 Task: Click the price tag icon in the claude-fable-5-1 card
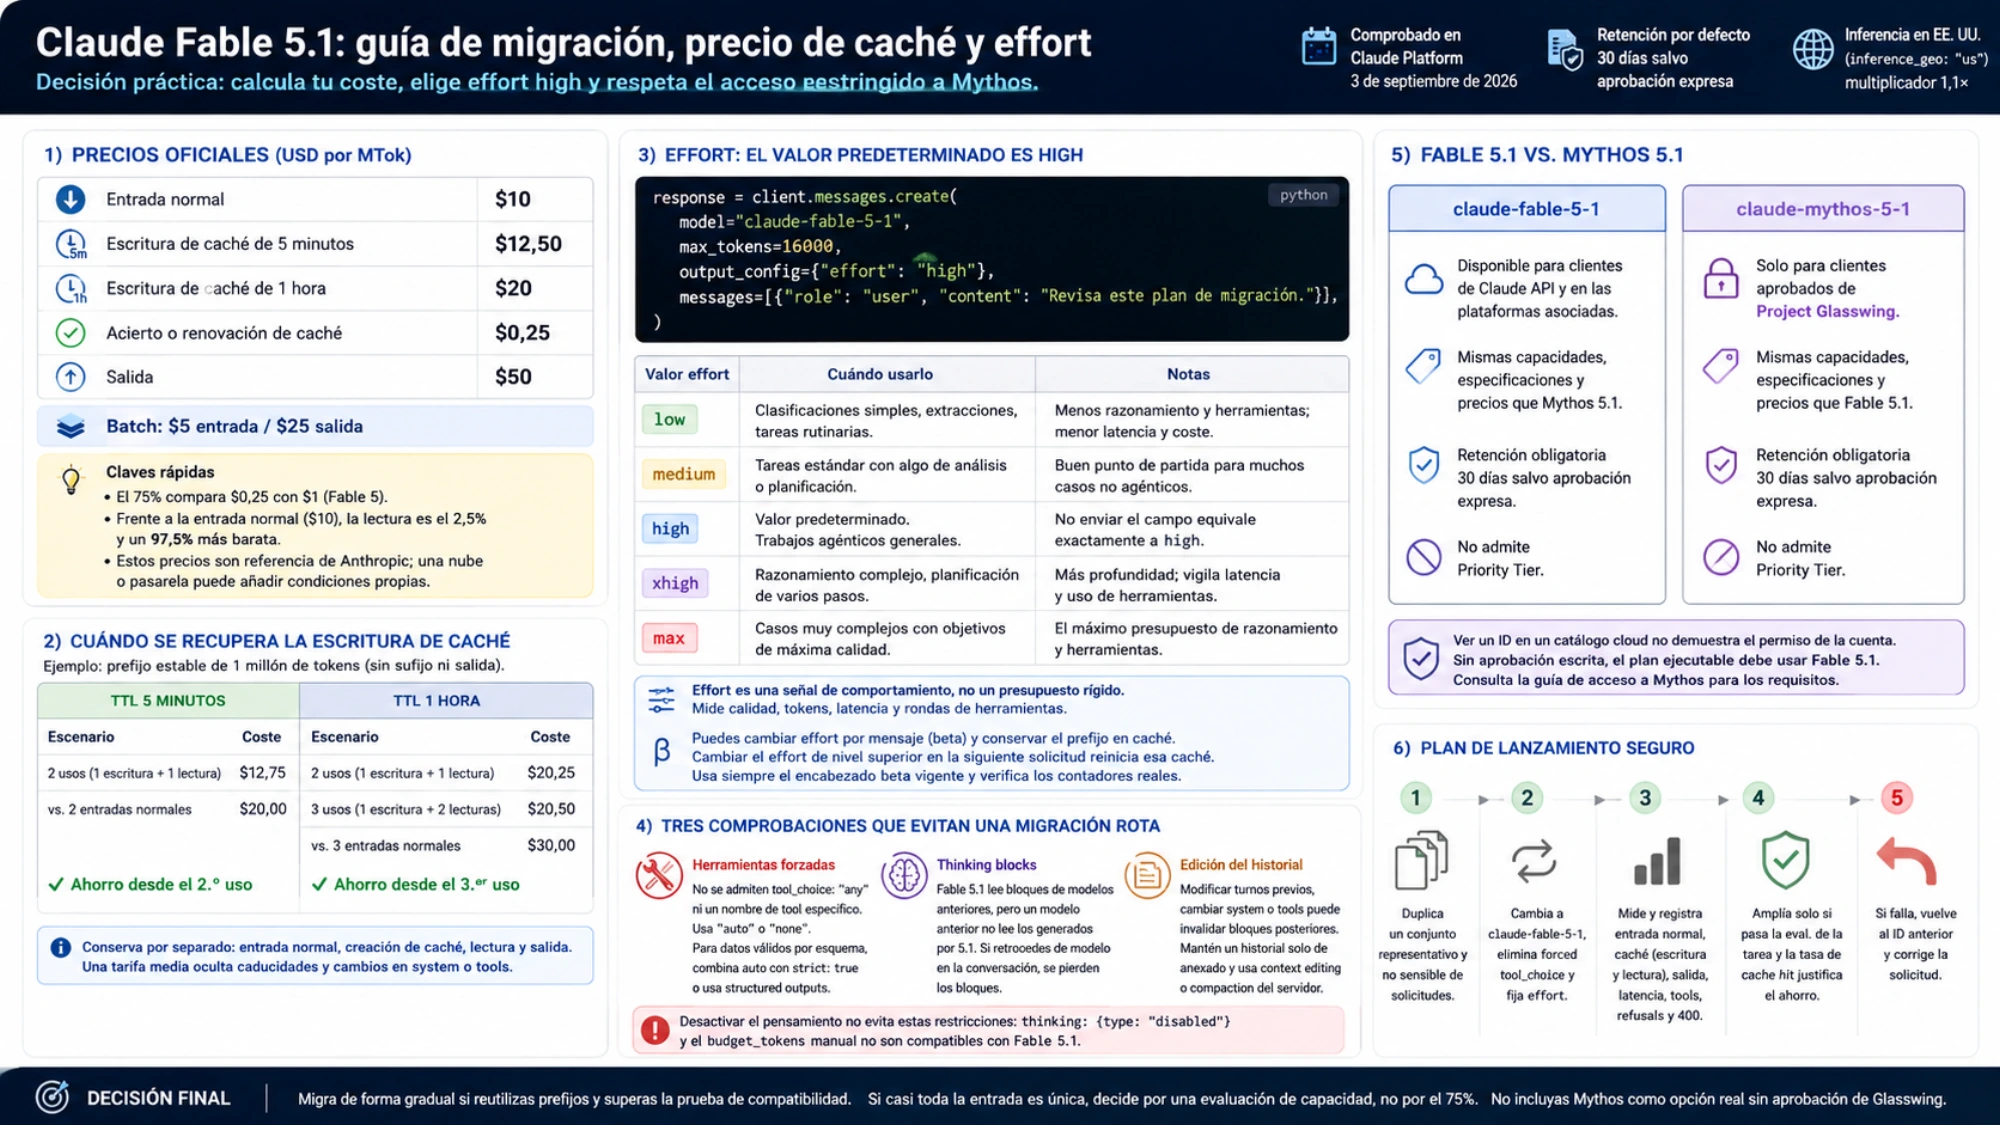tap(1423, 366)
